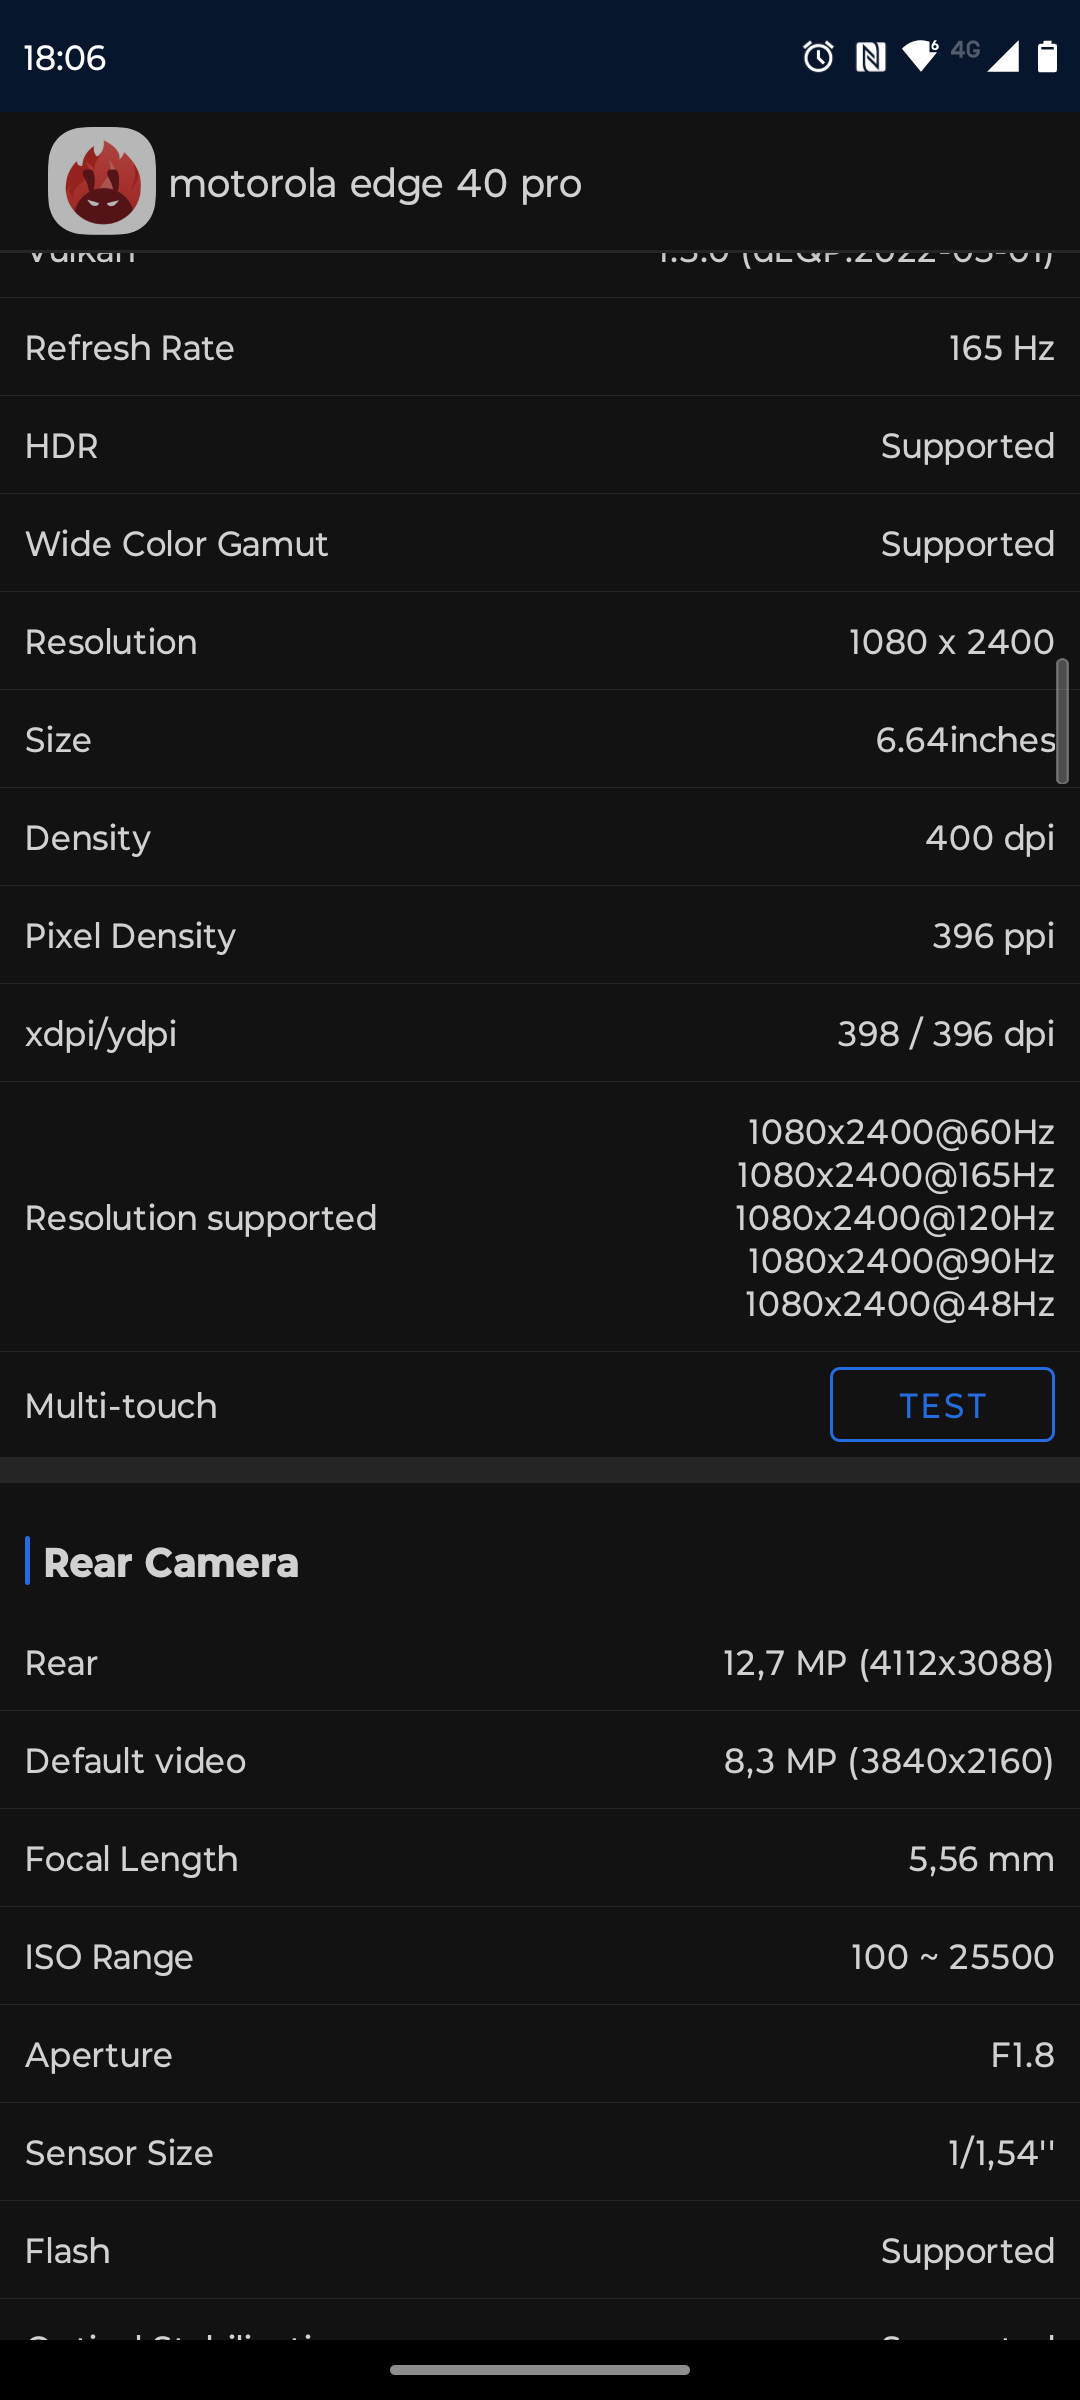Tap the bottom navigation gesture bar
The height and width of the screenshot is (2400, 1080).
[x=540, y=2370]
